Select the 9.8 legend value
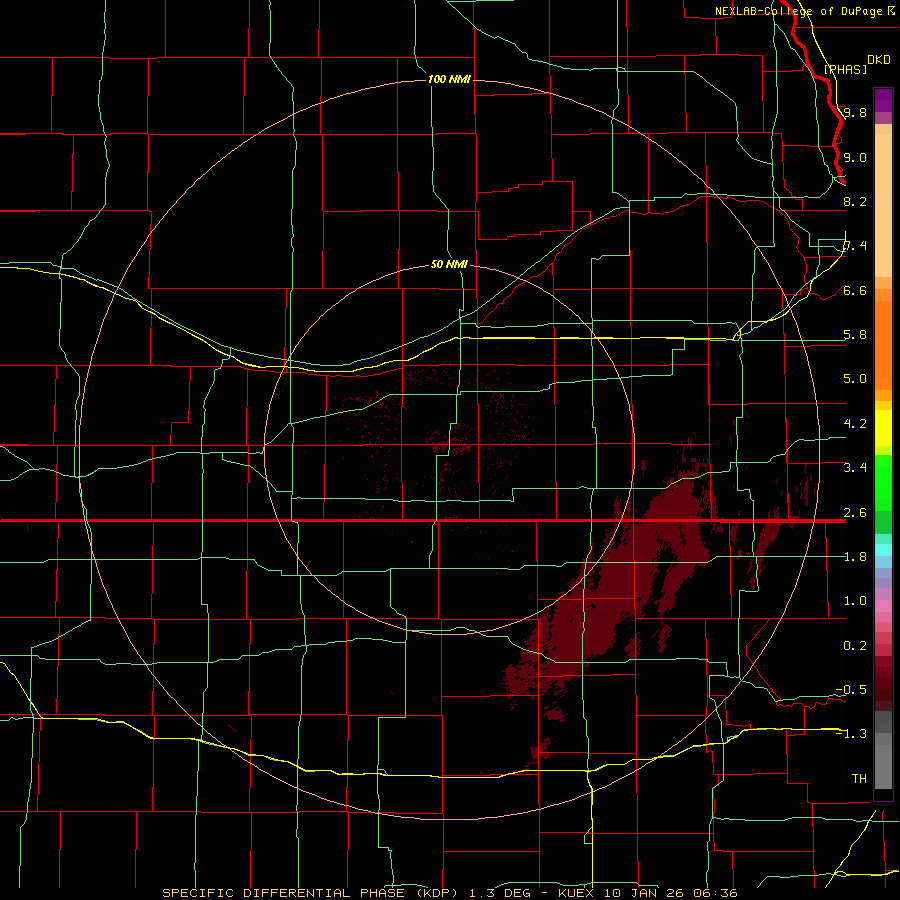 pyautogui.click(x=855, y=112)
